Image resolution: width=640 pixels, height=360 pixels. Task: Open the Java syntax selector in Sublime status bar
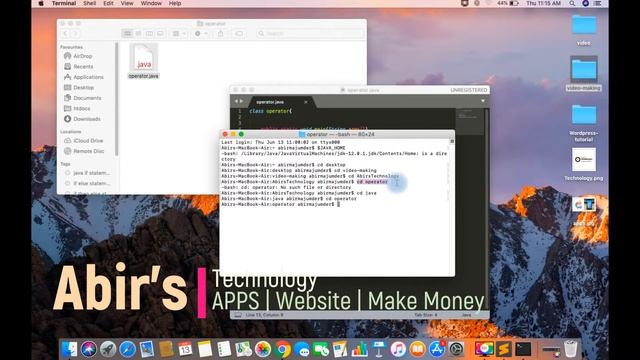466,315
